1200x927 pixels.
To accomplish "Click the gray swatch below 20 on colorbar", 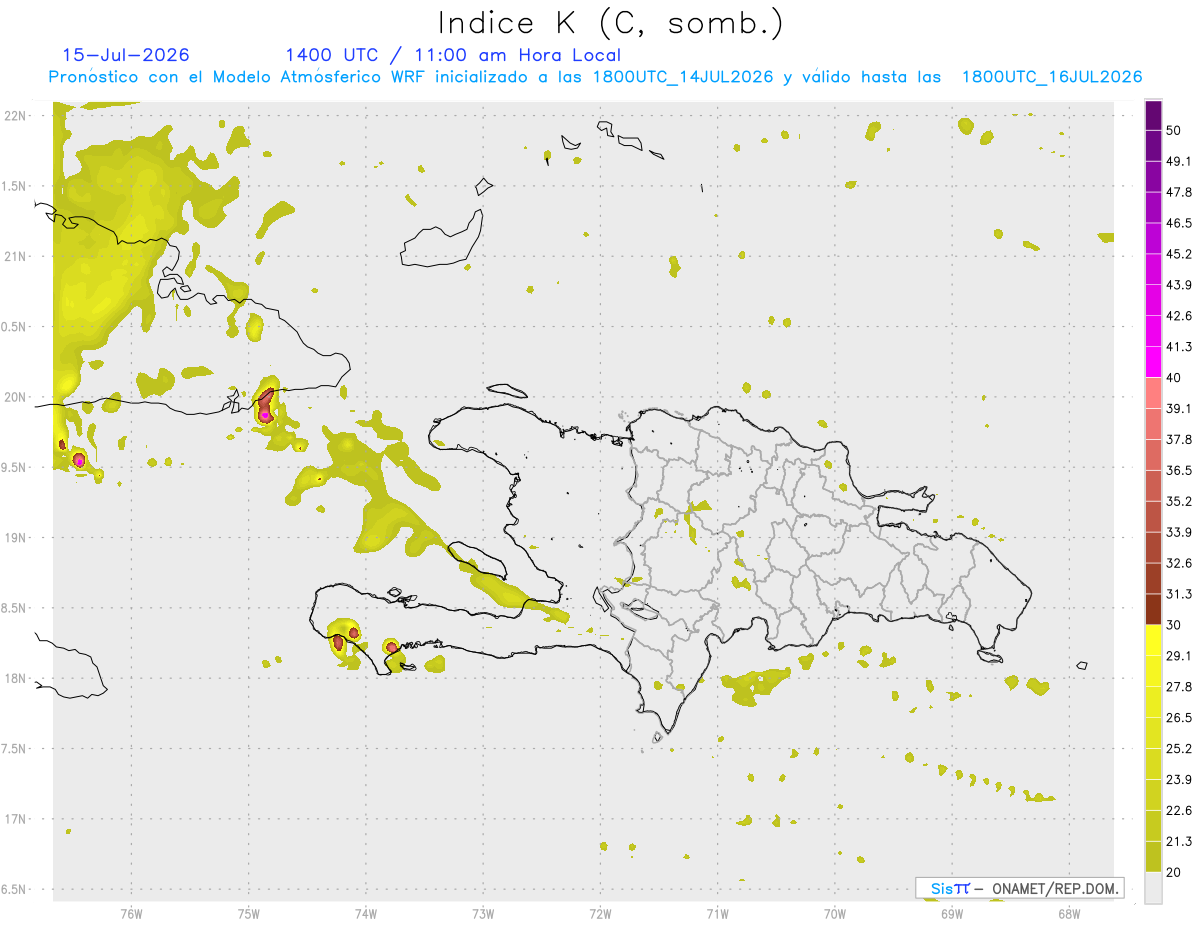I will pyautogui.click(x=1153, y=888).
